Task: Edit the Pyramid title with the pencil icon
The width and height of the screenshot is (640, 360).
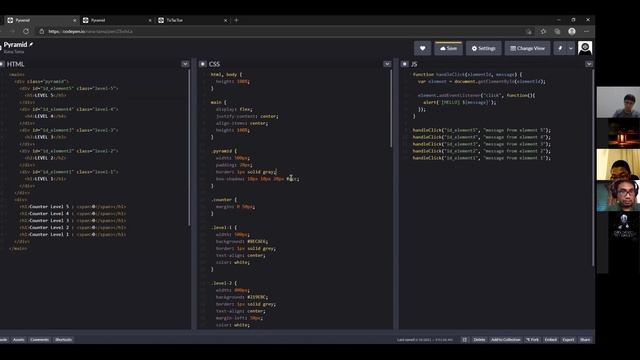Action: click(31, 44)
